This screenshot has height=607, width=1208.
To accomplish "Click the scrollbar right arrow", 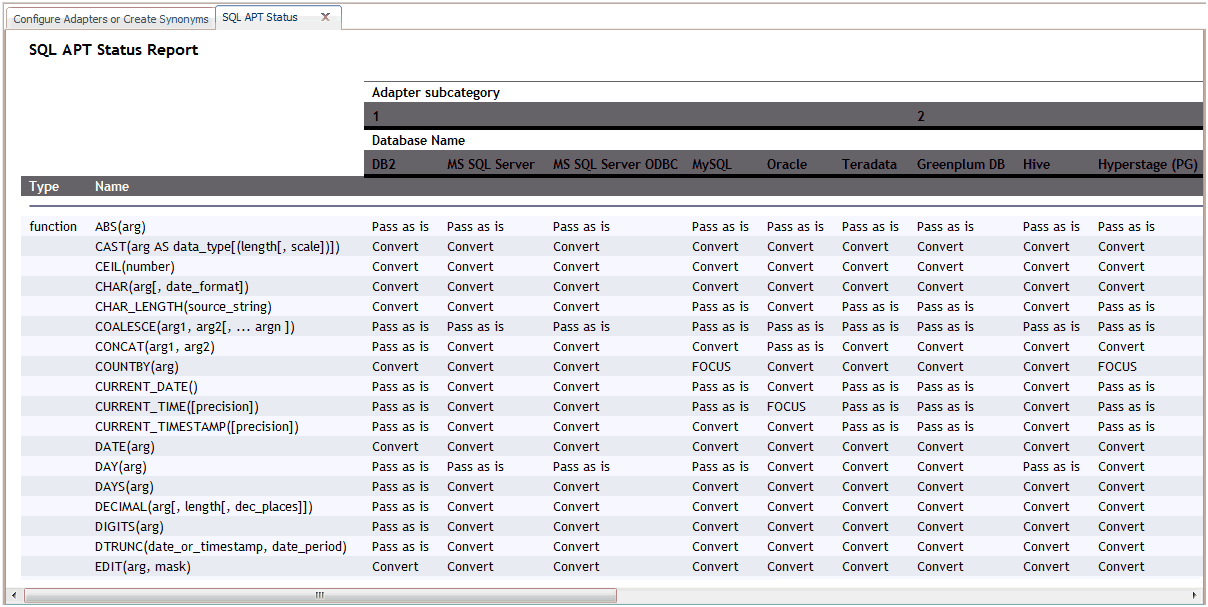I will point(1194,595).
